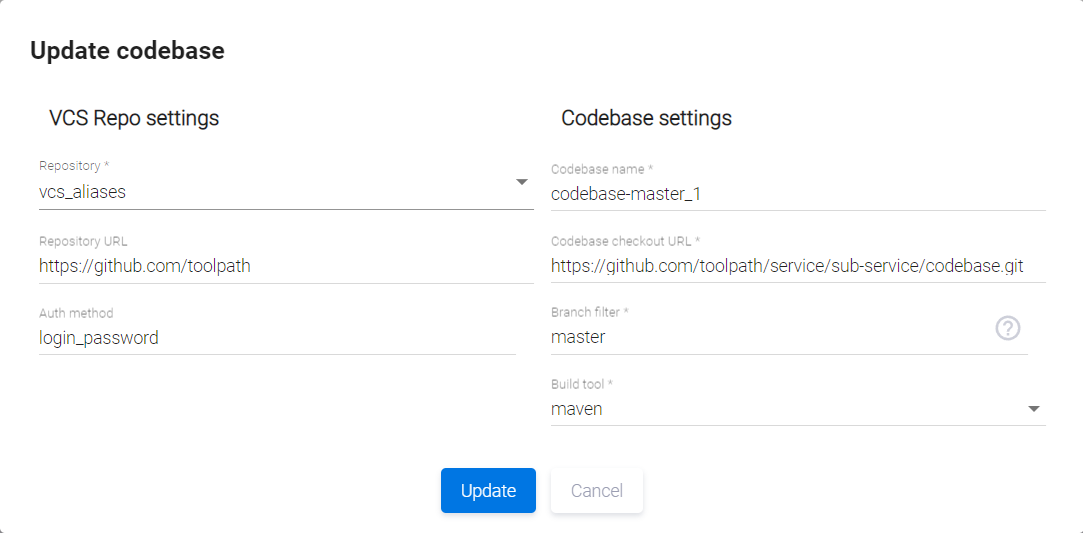Click the Branch filter label text
The width and height of the screenshot is (1083, 533).
(589, 312)
